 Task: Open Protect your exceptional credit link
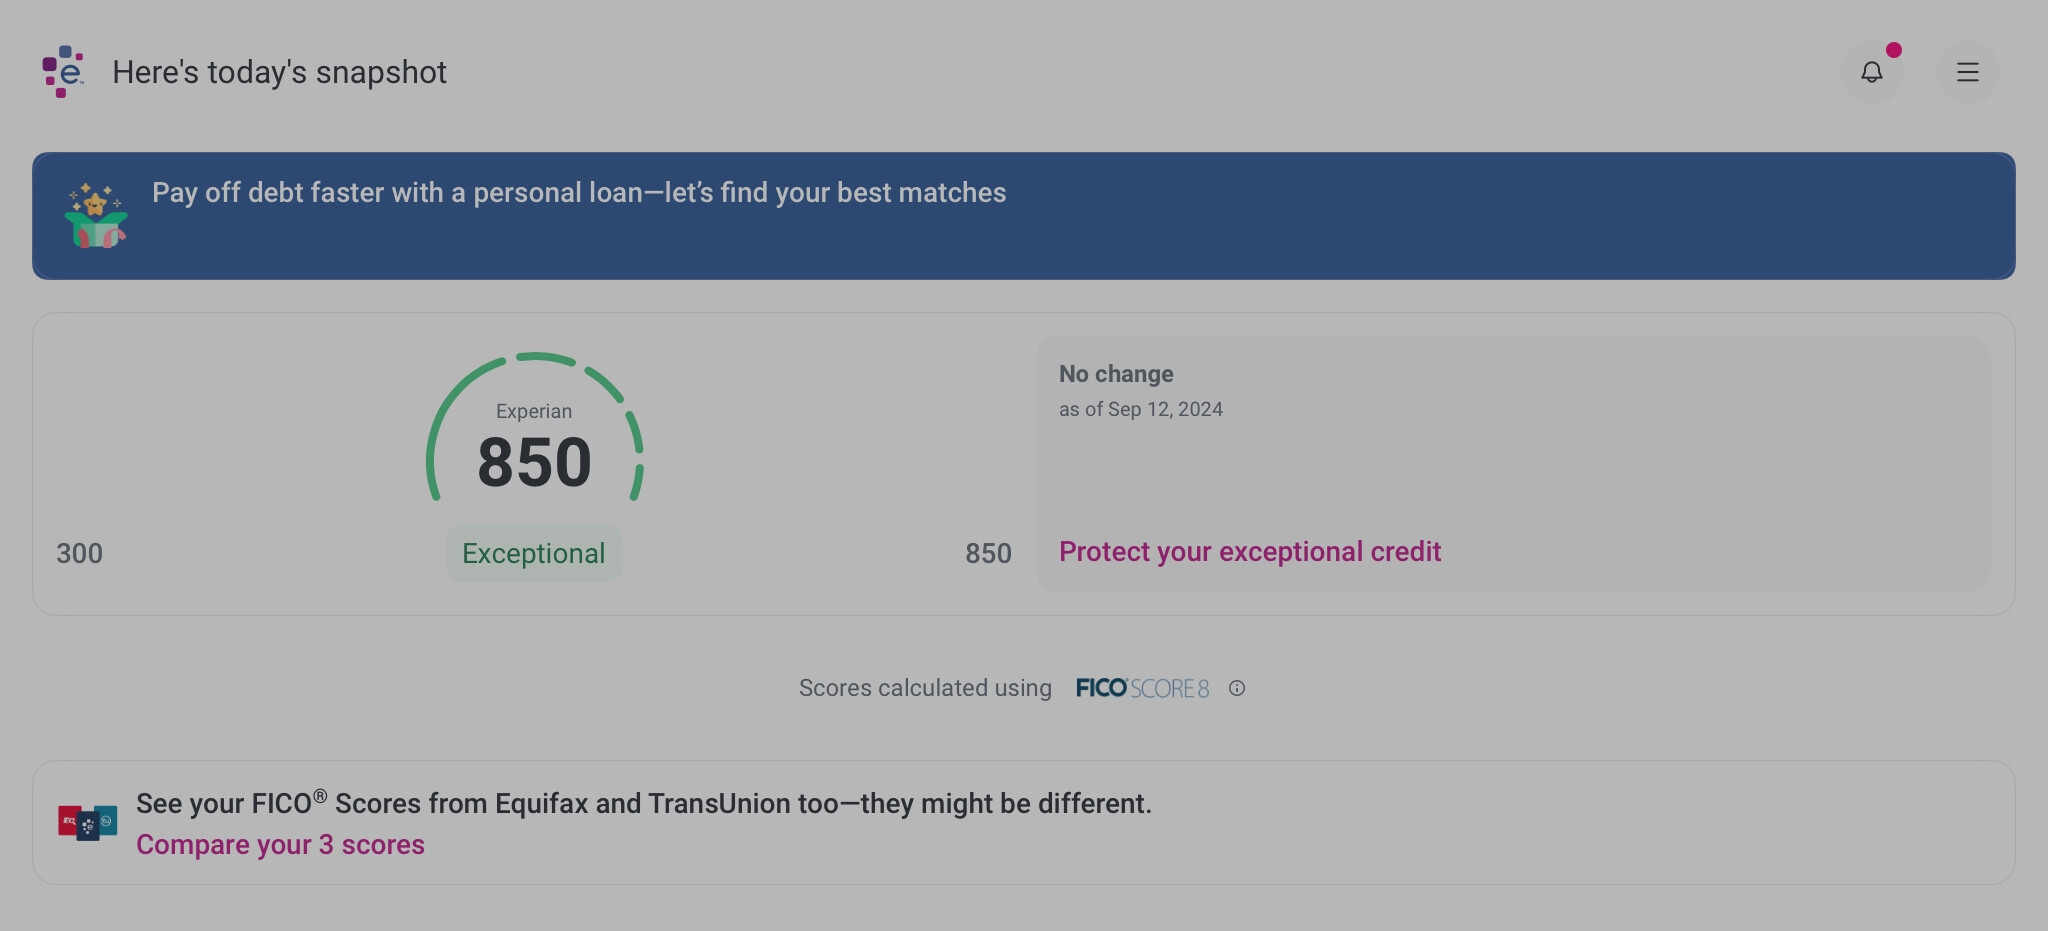coord(1250,552)
